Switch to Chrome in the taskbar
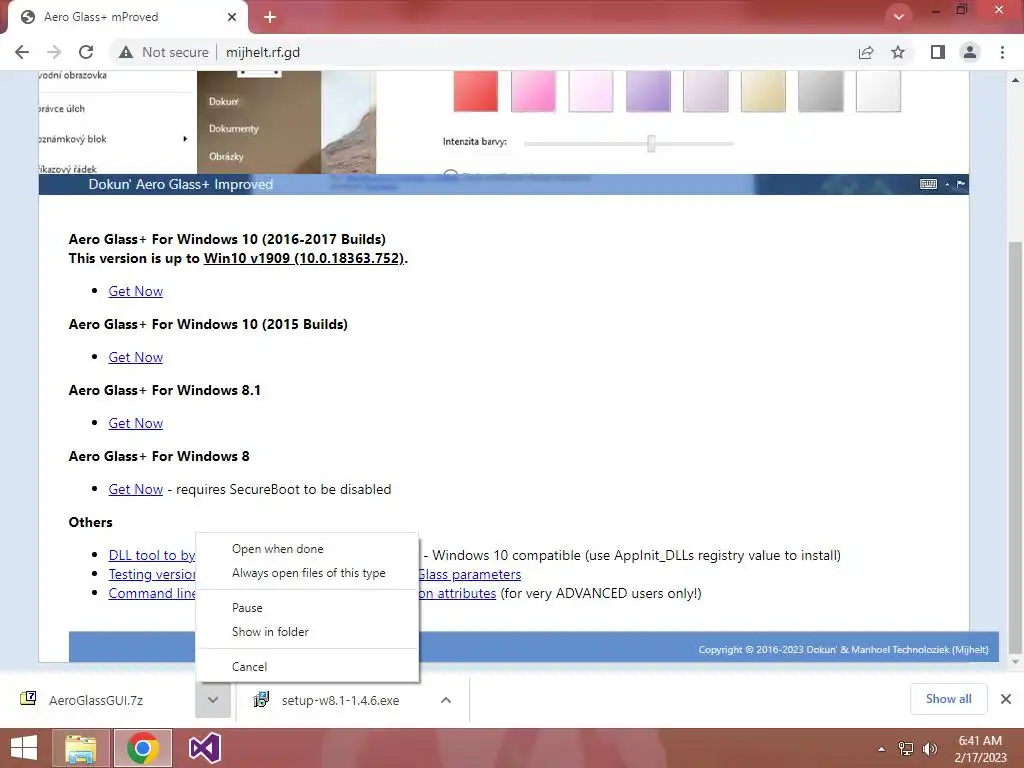The height and width of the screenshot is (768, 1024). [x=142, y=748]
